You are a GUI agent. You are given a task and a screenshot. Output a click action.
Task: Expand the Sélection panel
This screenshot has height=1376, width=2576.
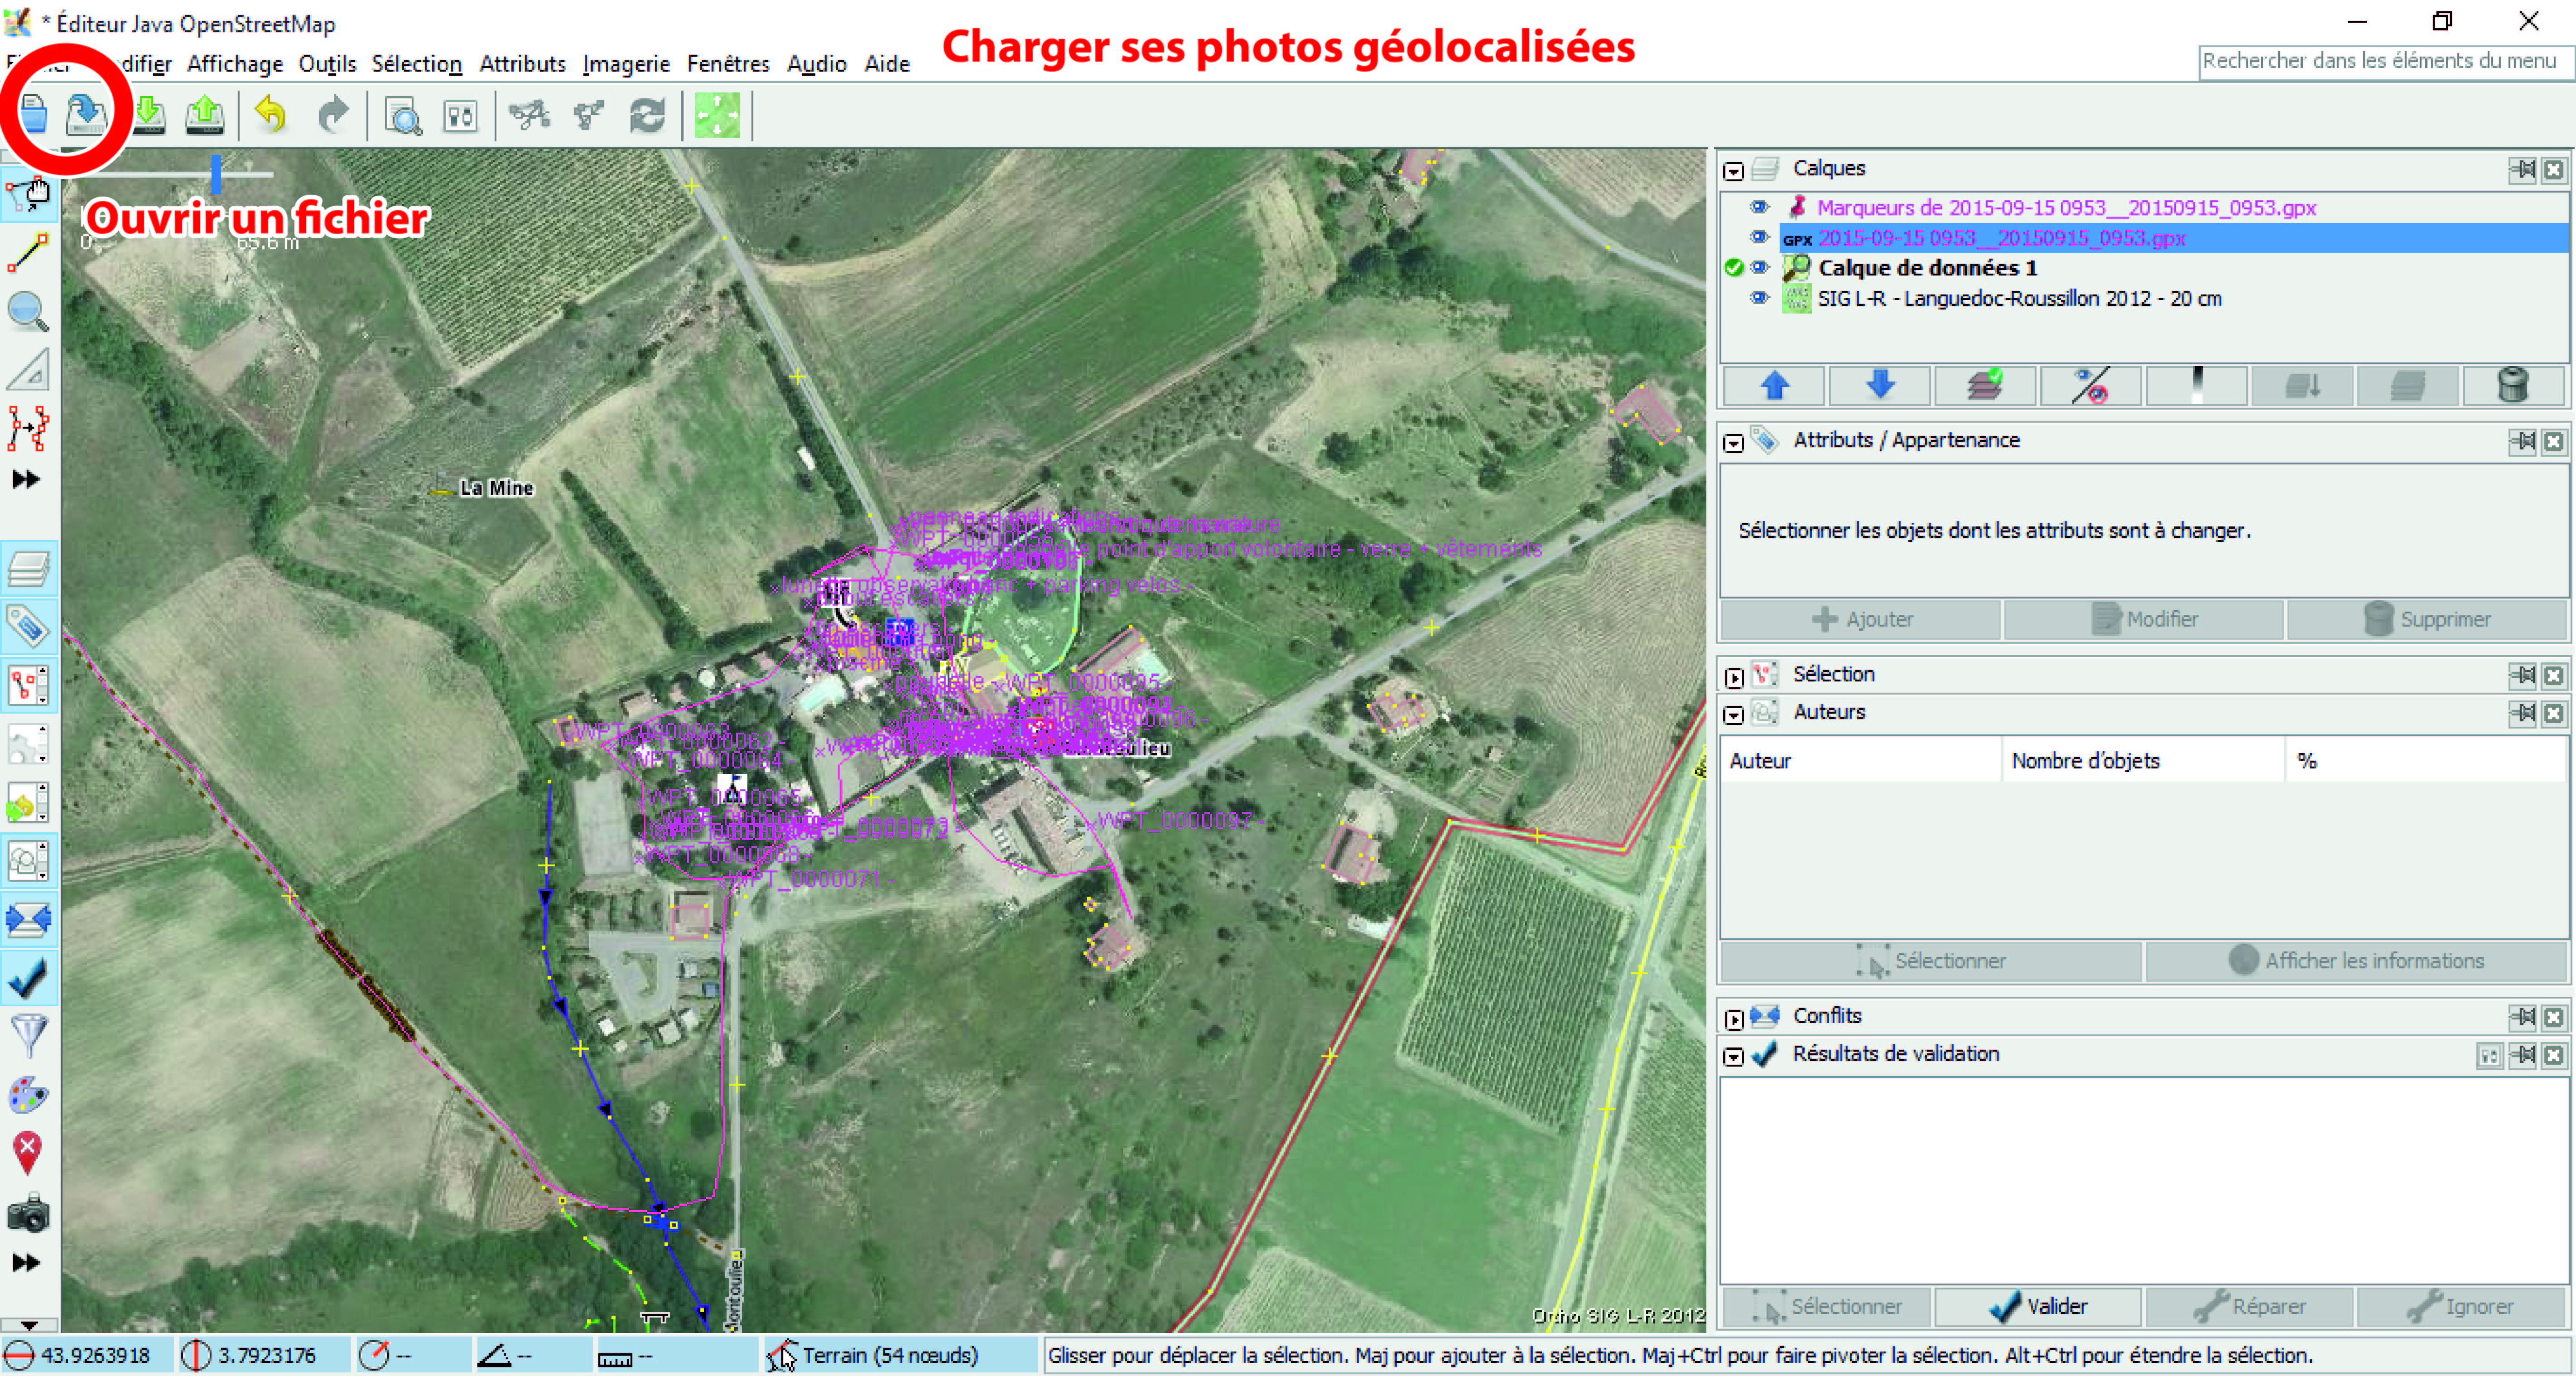pos(1733,677)
